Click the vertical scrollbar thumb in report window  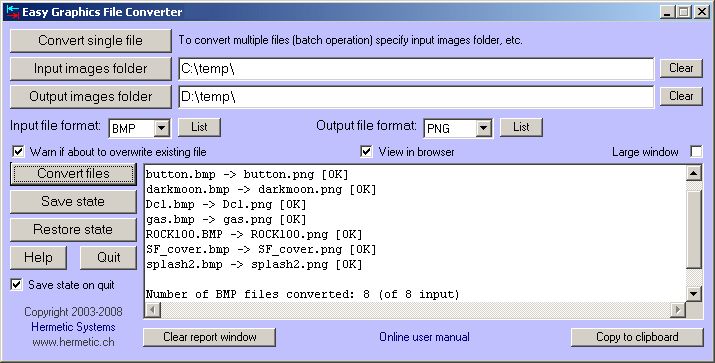coord(694,229)
